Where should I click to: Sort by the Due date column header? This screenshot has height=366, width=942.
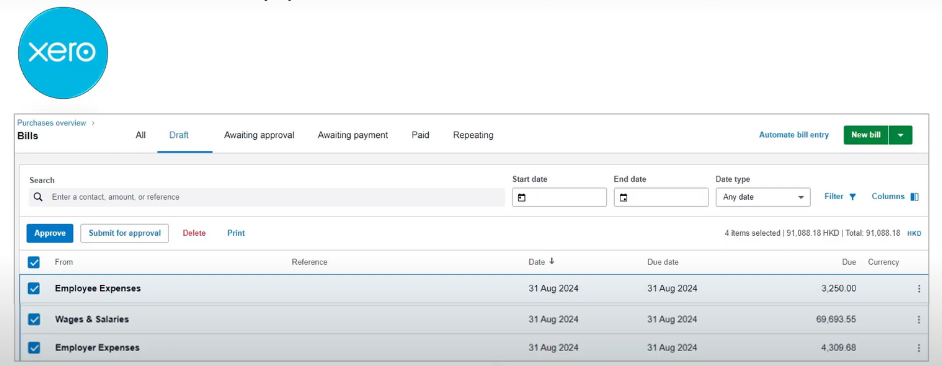point(663,262)
